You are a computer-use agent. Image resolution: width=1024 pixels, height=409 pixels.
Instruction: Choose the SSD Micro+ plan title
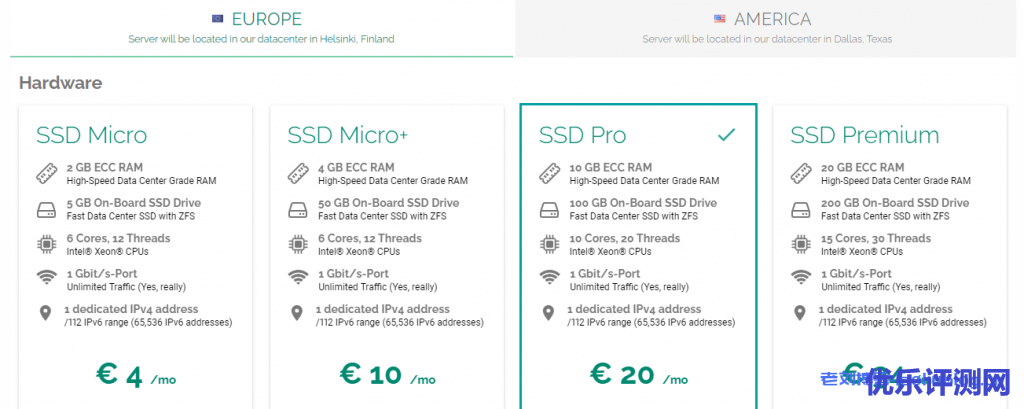coord(351,135)
